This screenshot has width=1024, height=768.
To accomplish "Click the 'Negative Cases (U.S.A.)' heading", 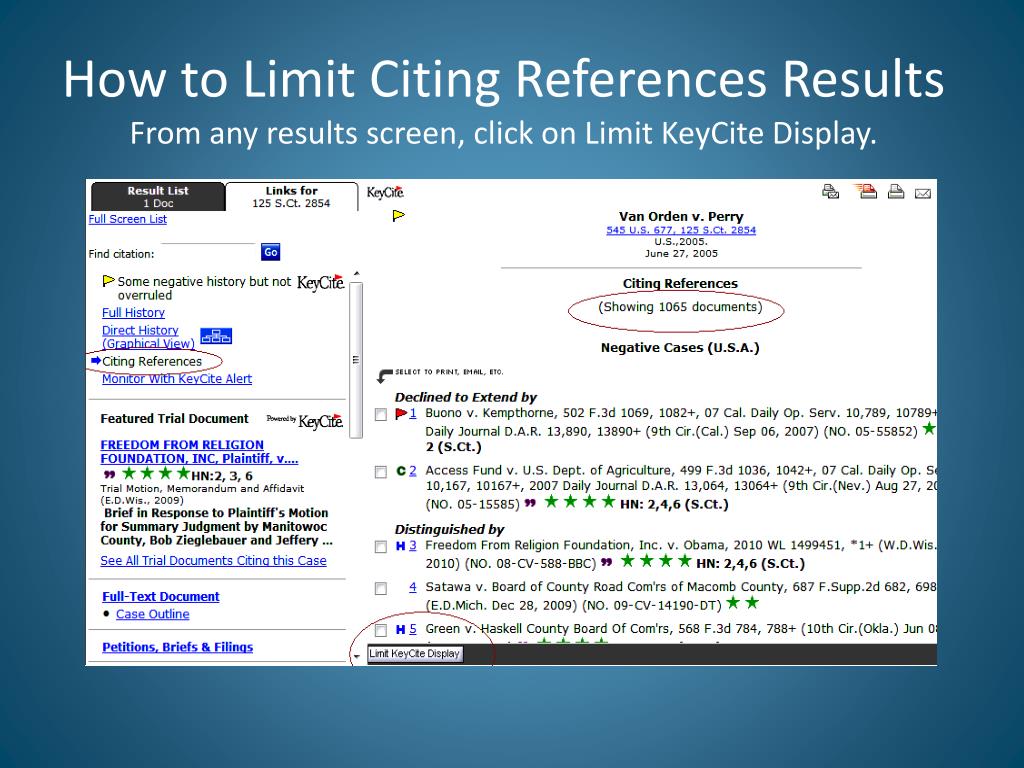I will click(x=680, y=347).
